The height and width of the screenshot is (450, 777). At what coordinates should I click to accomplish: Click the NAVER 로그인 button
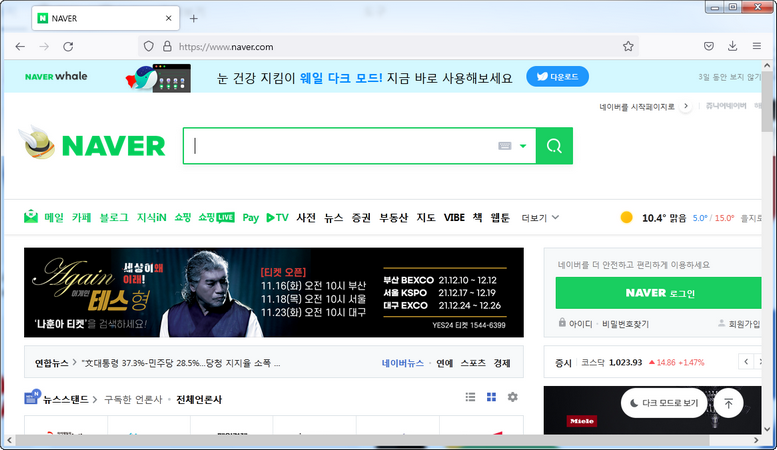658,293
